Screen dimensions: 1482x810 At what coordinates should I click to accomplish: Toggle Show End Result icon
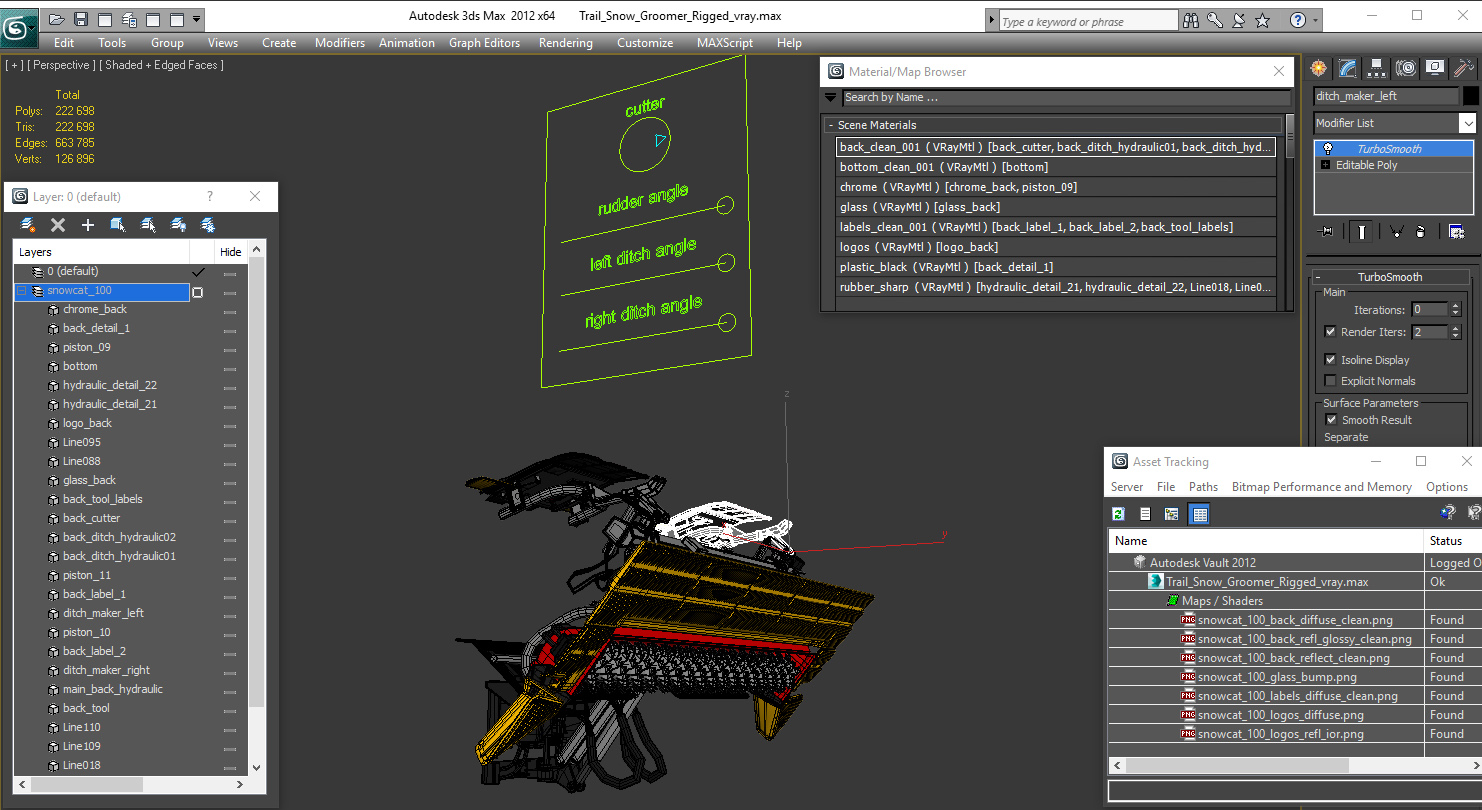[x=1361, y=232]
